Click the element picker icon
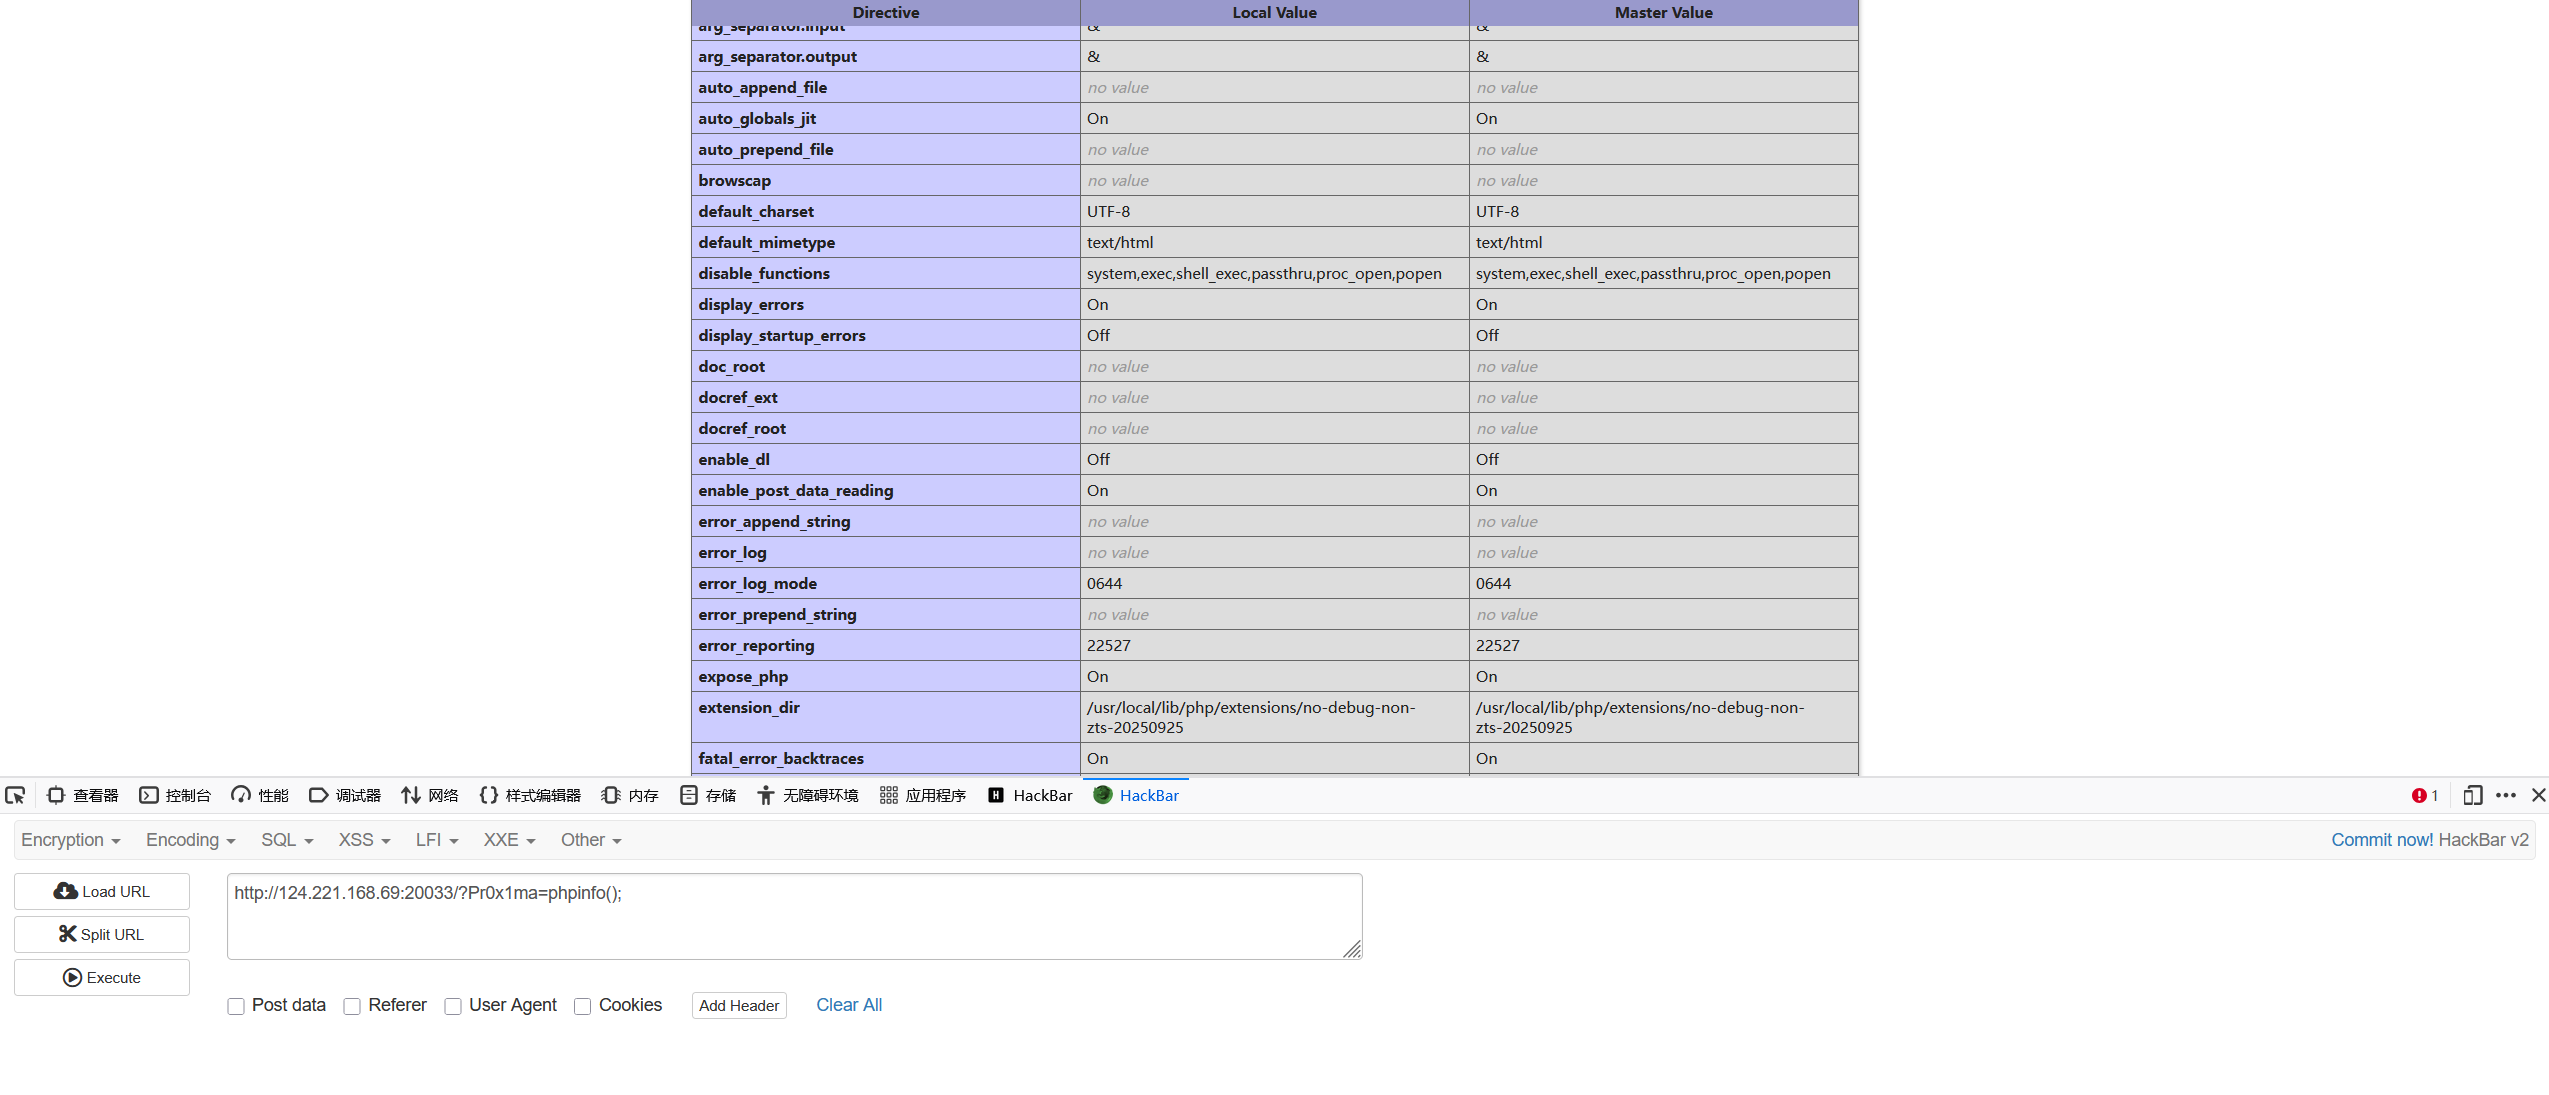This screenshot has height=1095, width=2549. (15, 795)
